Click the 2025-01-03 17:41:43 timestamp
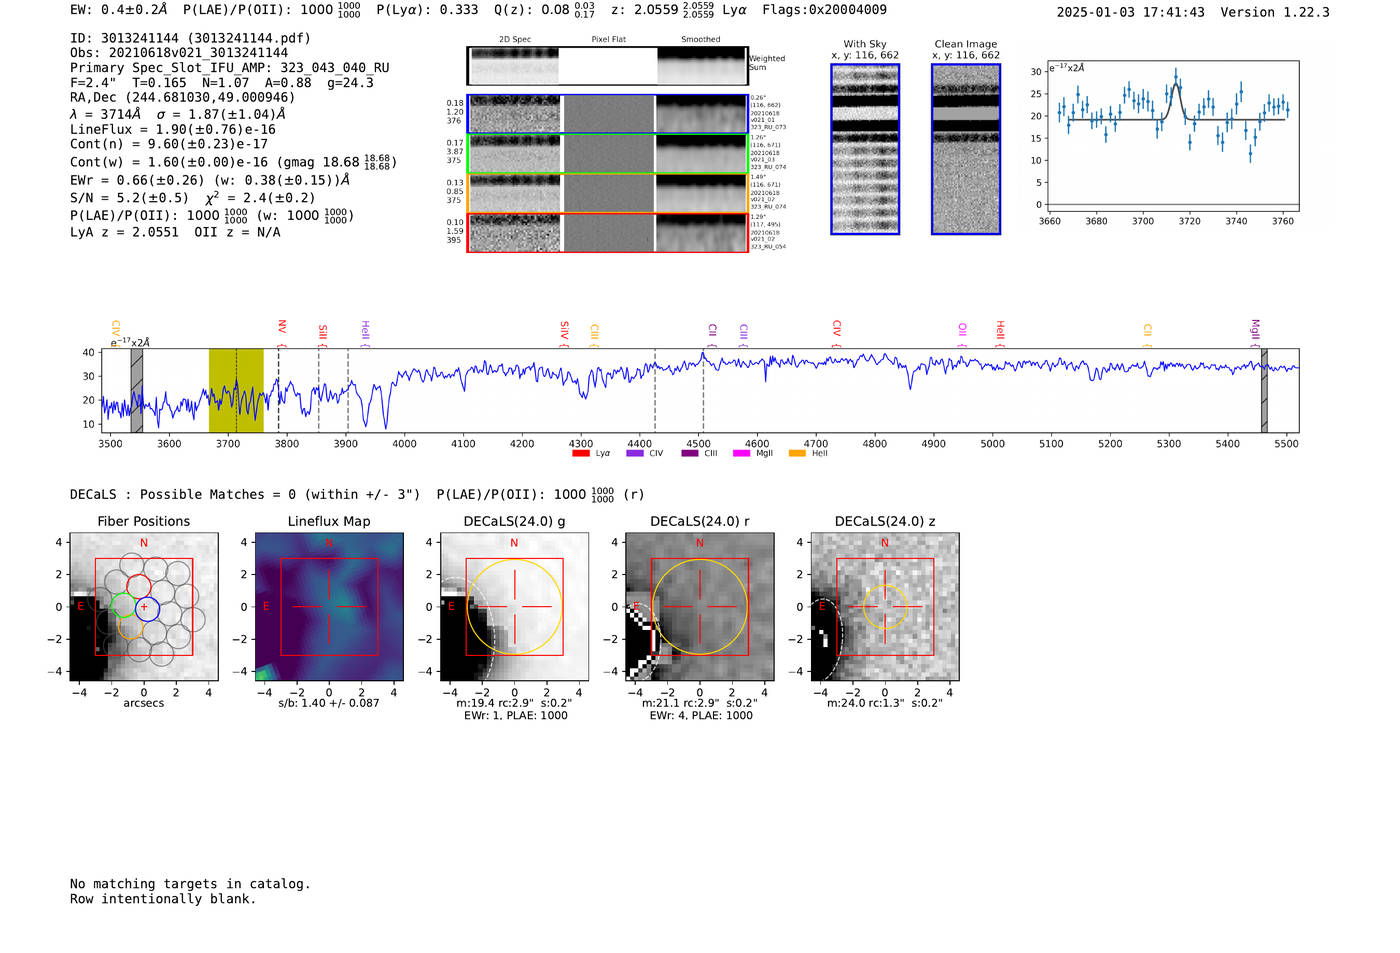Screen dimensions: 1400x953 click(1131, 12)
